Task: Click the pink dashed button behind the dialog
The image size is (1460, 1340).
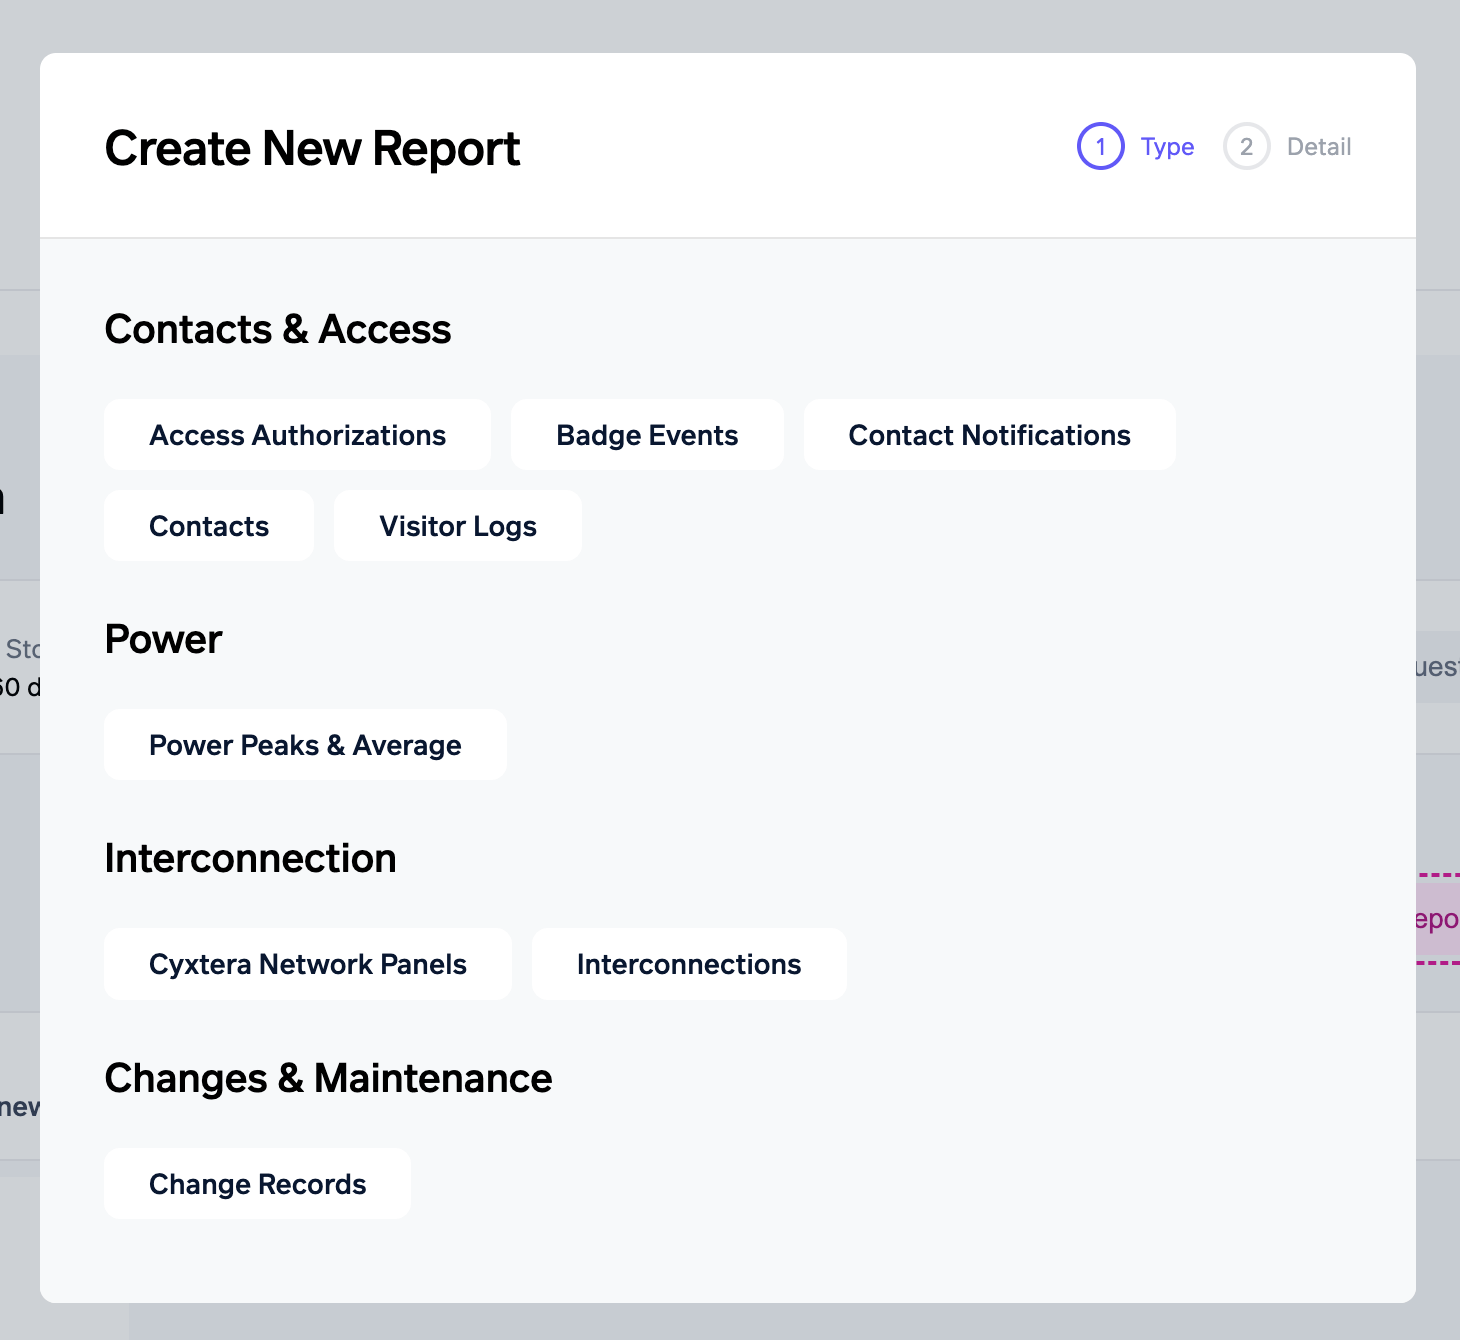Action: (x=1439, y=919)
